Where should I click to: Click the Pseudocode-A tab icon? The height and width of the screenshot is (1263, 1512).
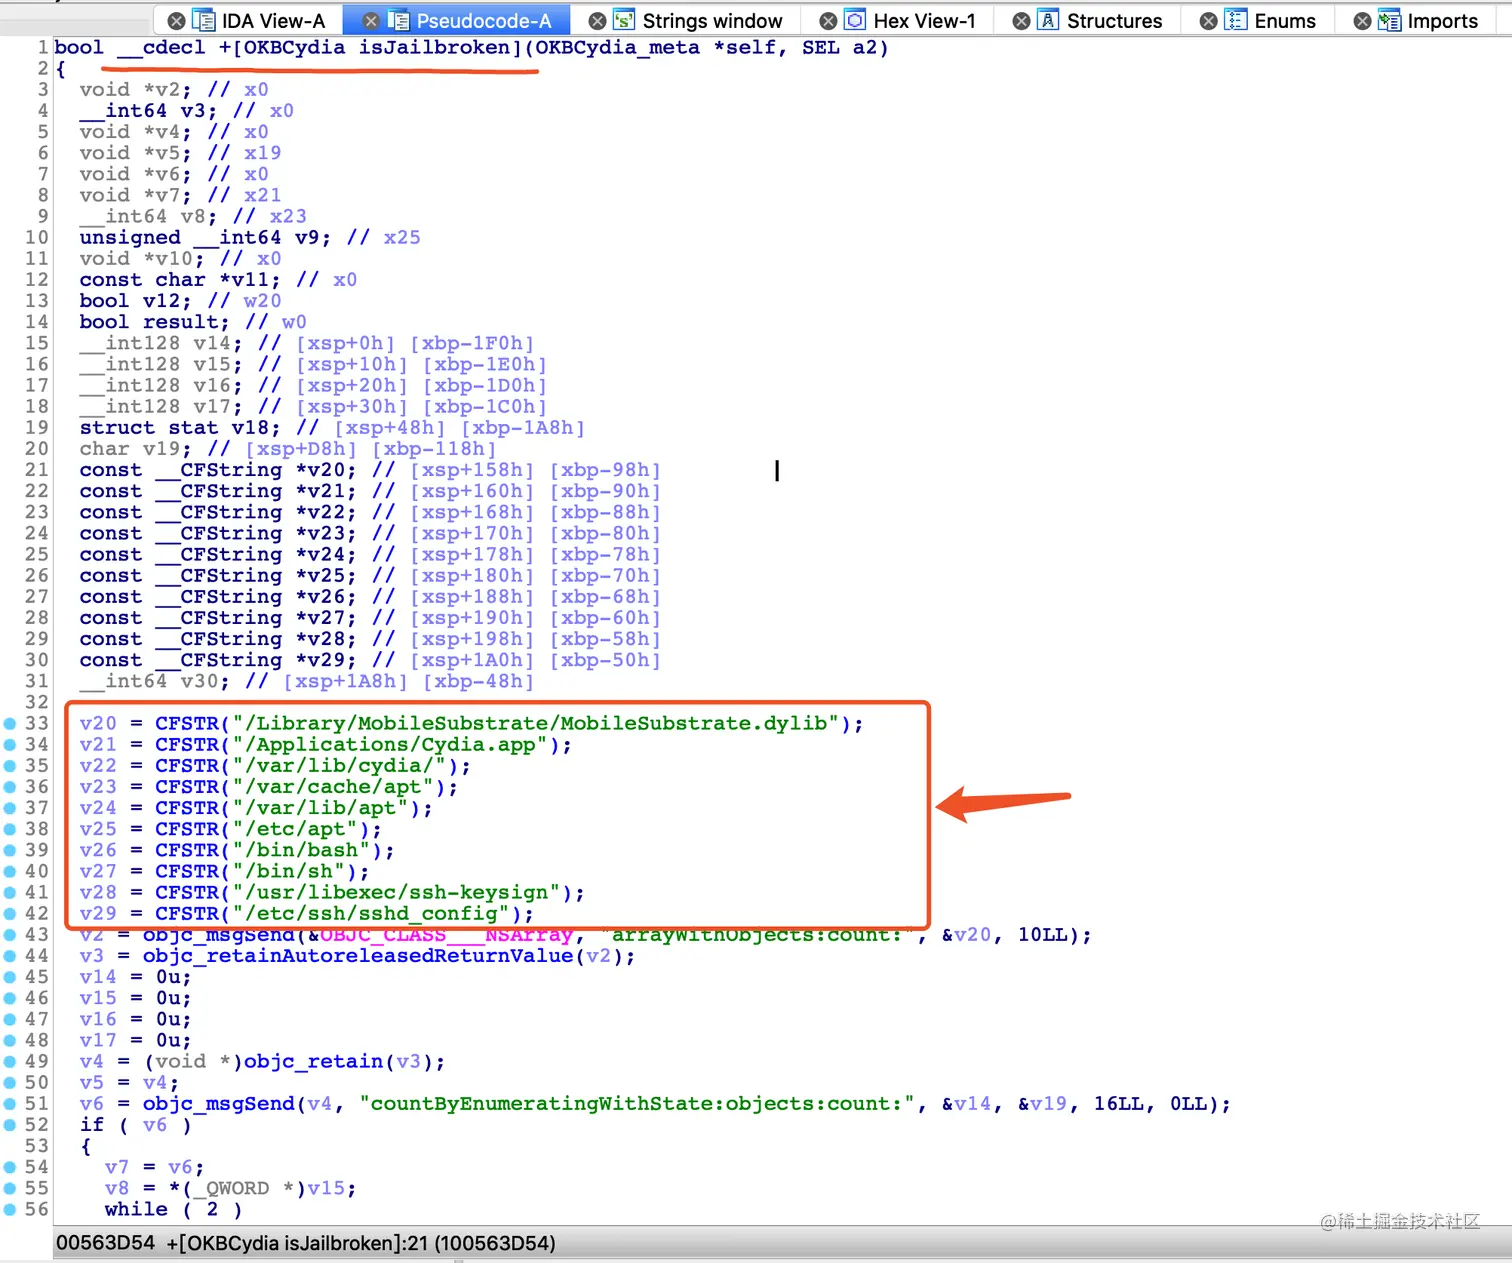pyautogui.click(x=398, y=21)
